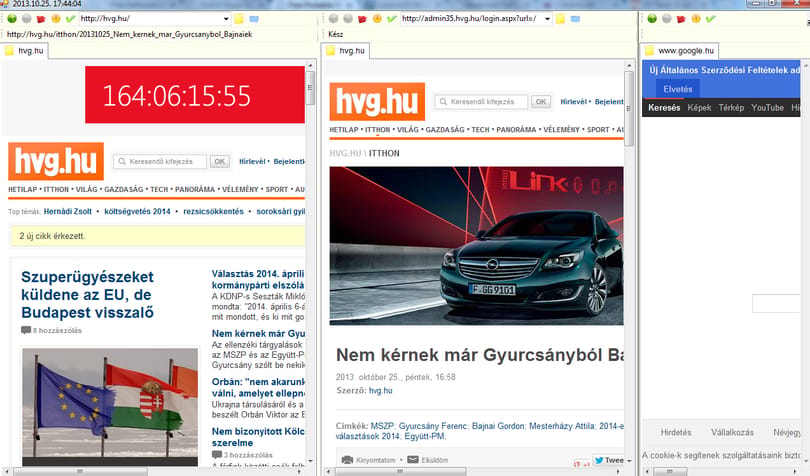Expand the Tweet button dropdown arrow
Image resolution: width=810 pixels, height=476 pixels.
[x=628, y=460]
